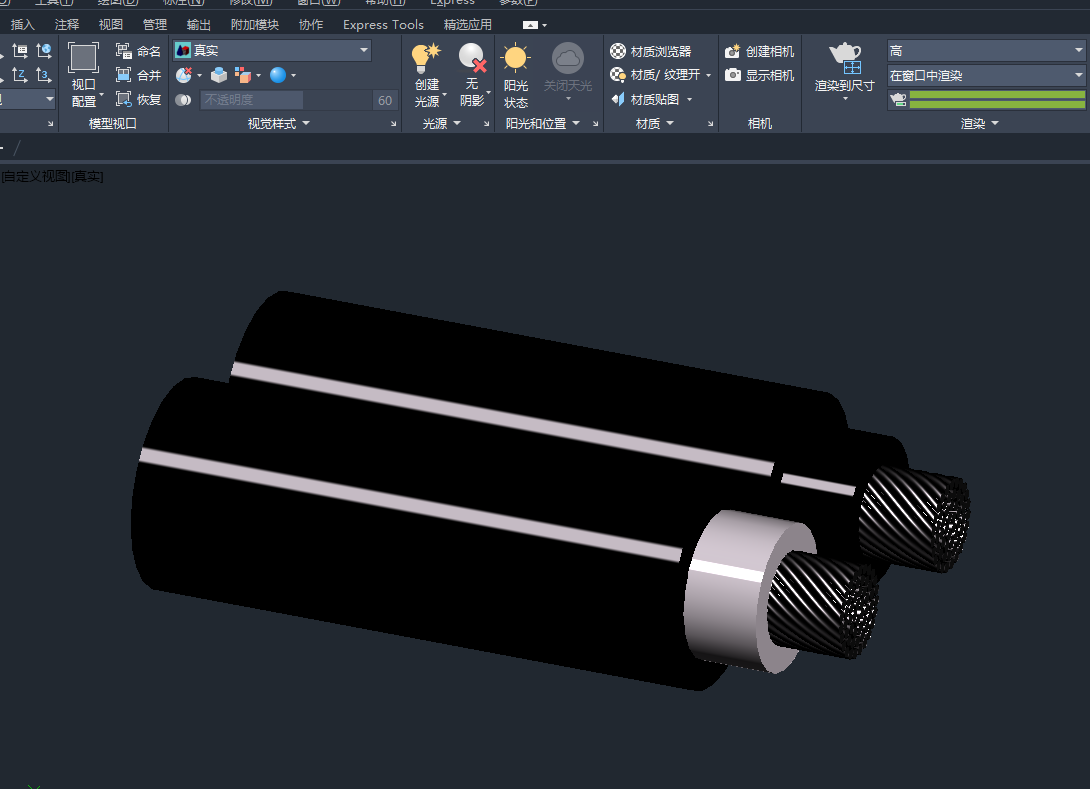The height and width of the screenshot is (789, 1090).
Task: Click the Create Light (创建光源) bulb icon
Action: (x=426, y=58)
